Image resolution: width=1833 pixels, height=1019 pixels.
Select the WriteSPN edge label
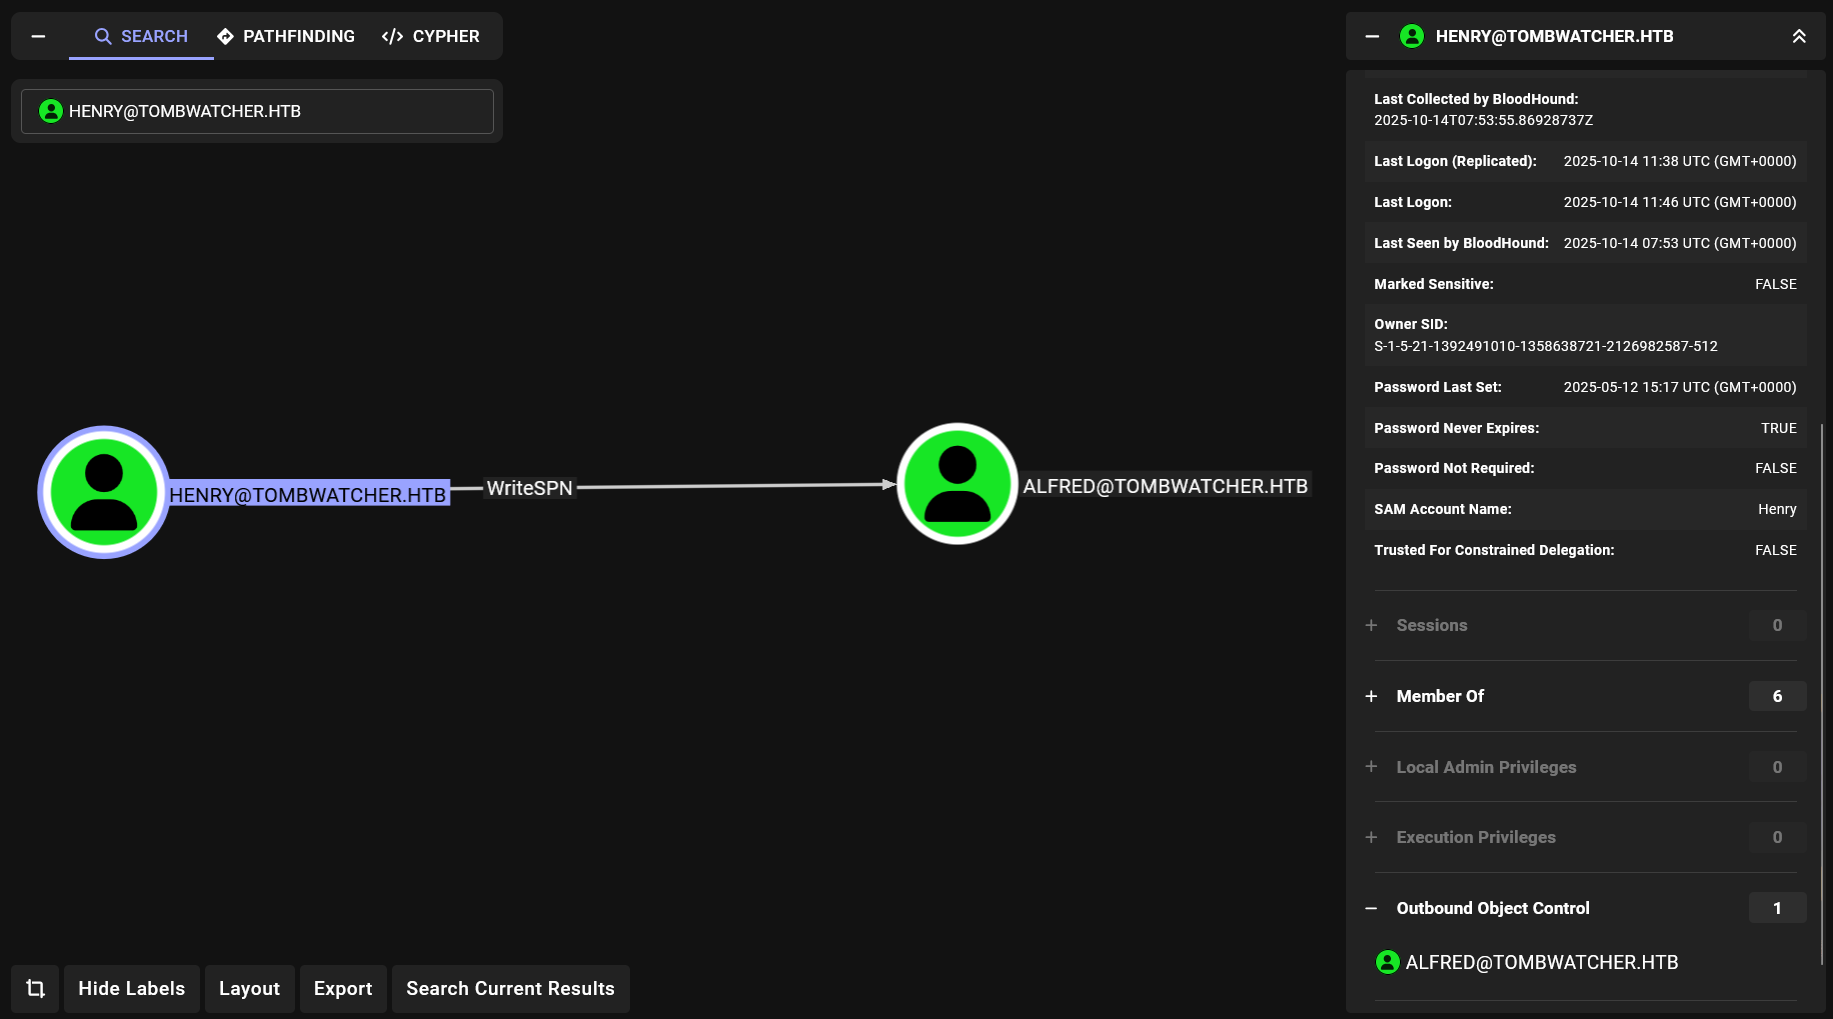(529, 488)
